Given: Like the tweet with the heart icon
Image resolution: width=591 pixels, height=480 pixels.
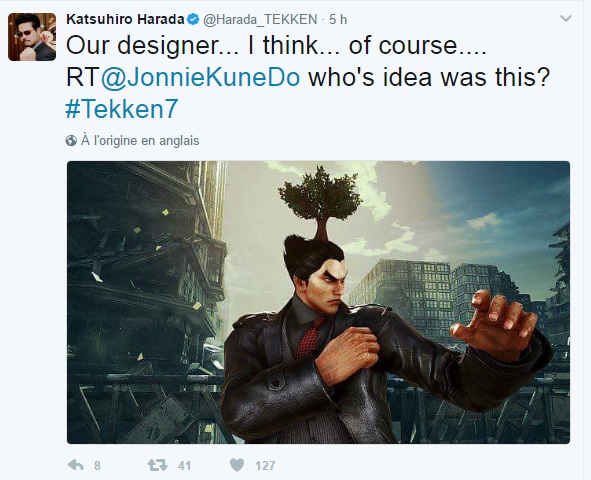Looking at the screenshot, I should [x=237, y=465].
